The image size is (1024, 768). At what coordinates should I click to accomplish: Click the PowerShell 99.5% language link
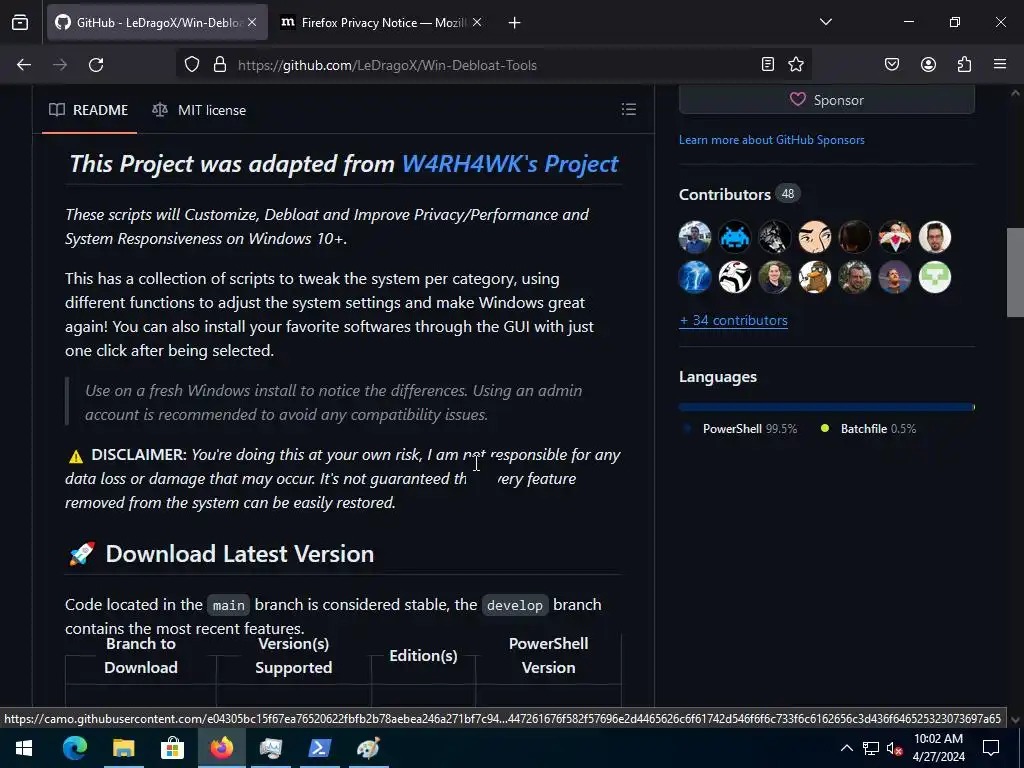(x=740, y=428)
